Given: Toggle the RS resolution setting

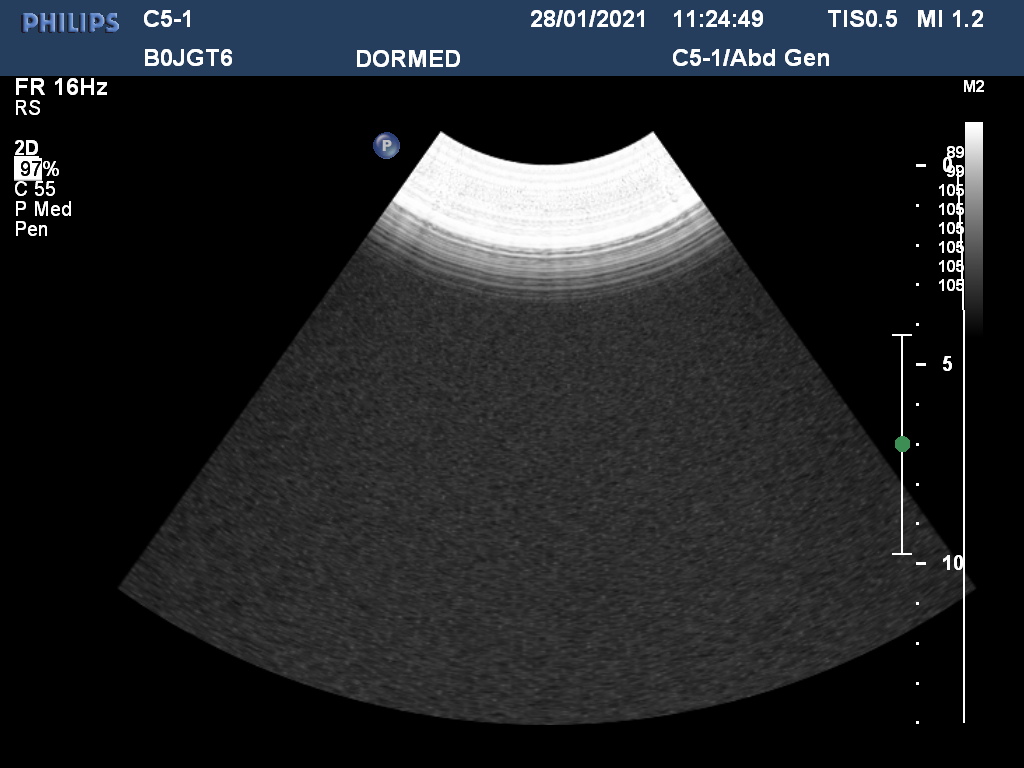Looking at the screenshot, I should [27, 108].
